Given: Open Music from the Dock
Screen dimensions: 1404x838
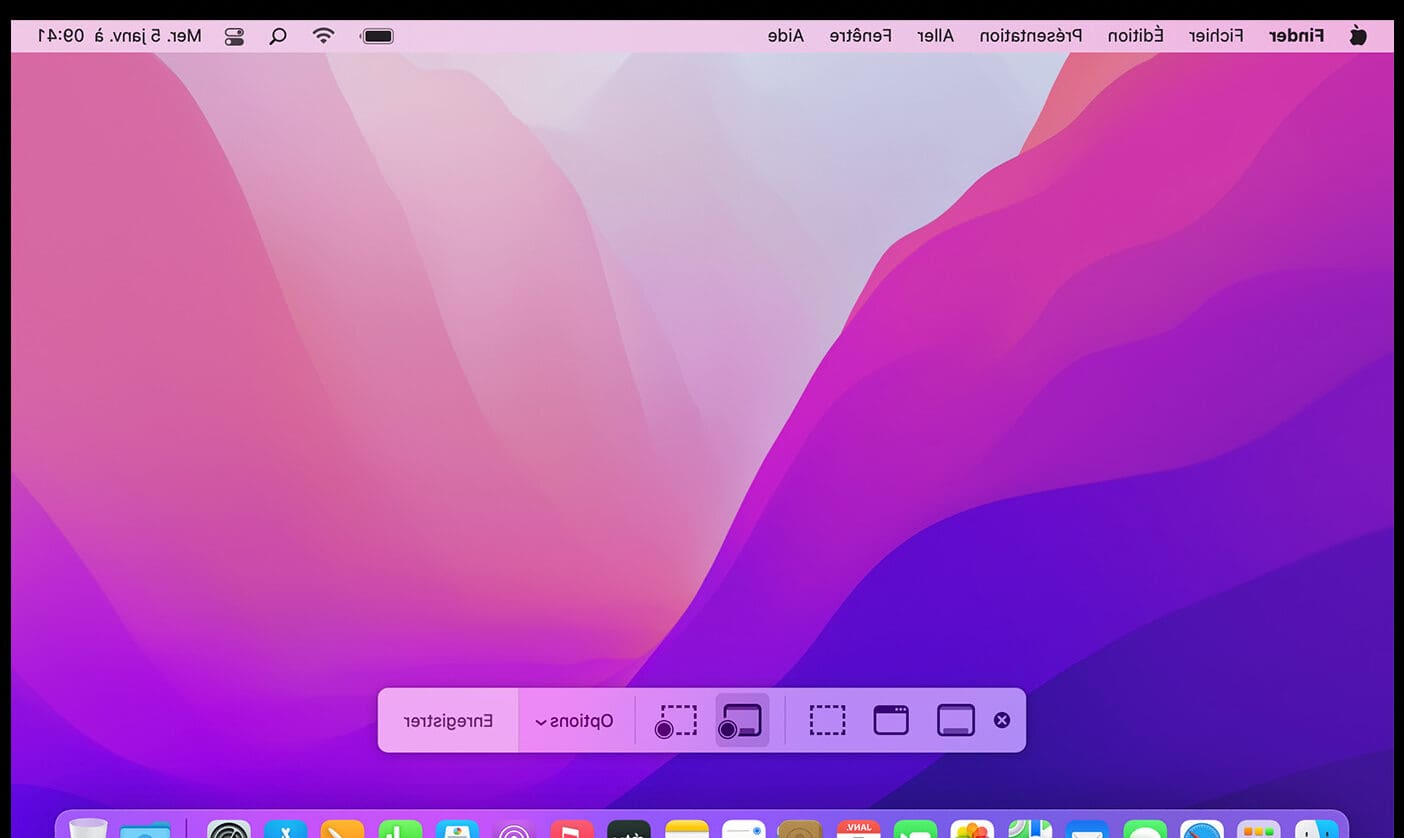Looking at the screenshot, I should (x=572, y=829).
